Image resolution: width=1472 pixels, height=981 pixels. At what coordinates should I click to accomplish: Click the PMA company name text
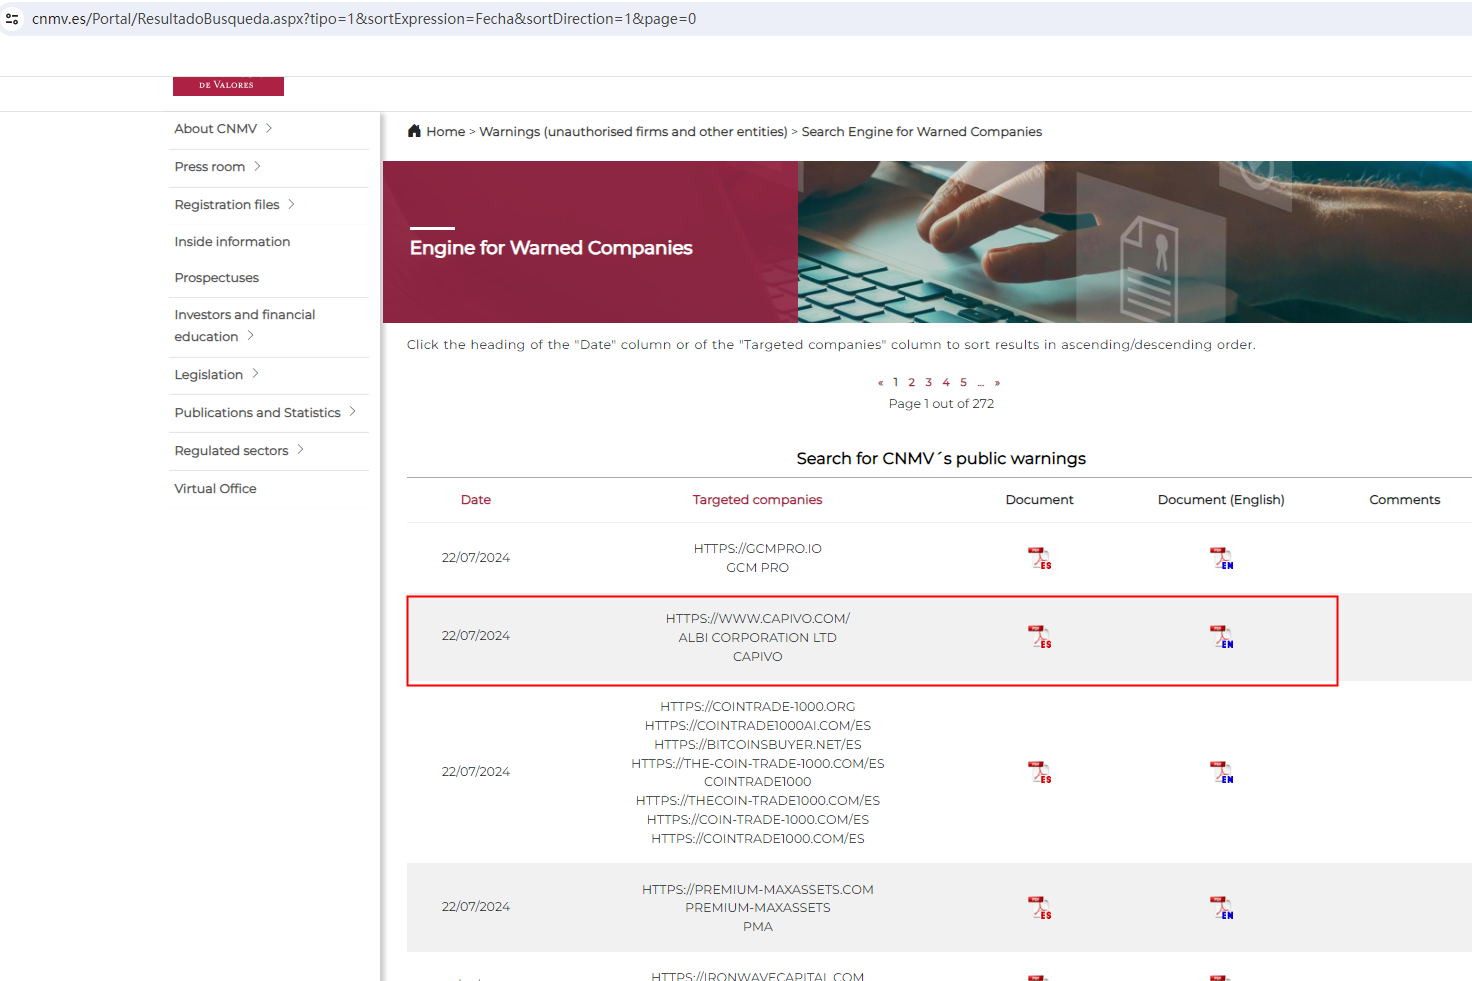coord(758,927)
